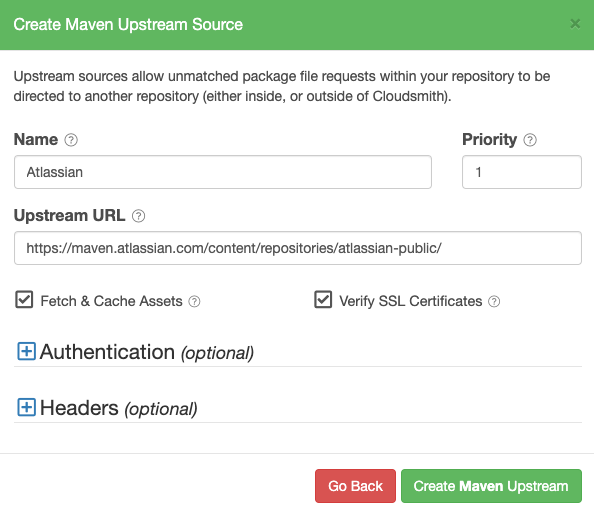
Task: Focus the Upstream URL input field
Action: point(298,248)
